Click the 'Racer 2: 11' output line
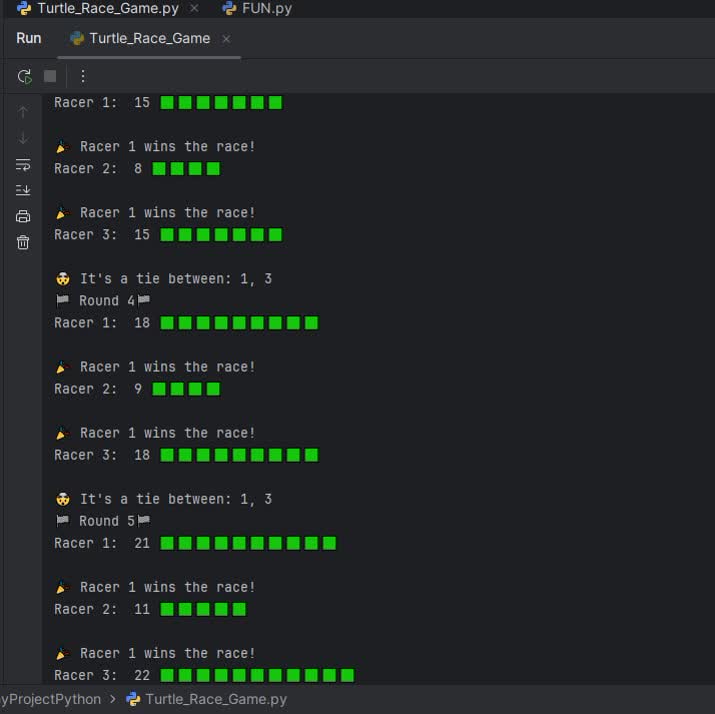The width and height of the screenshot is (715, 714). pos(150,609)
